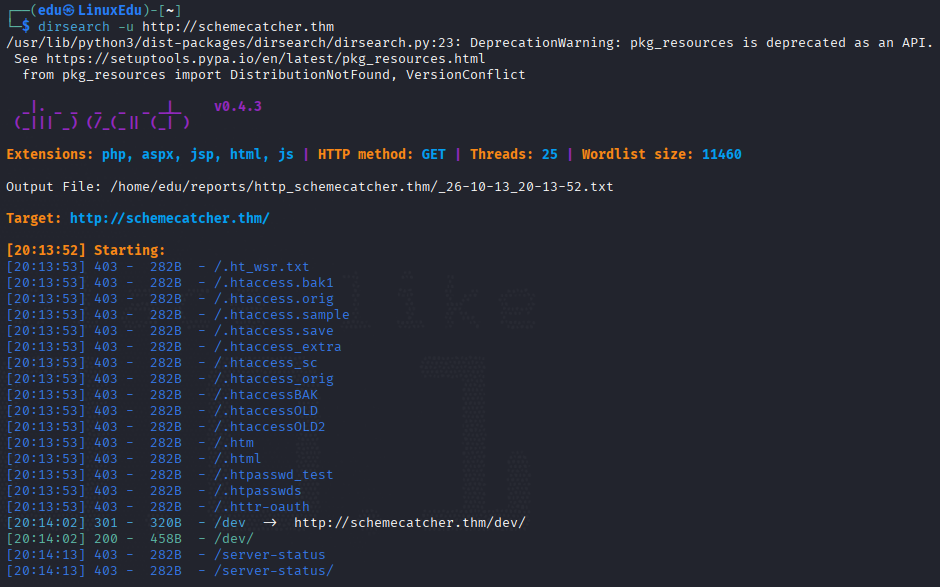940x587 pixels.
Task: Click the v0.4.3 version label
Action: coord(238,106)
